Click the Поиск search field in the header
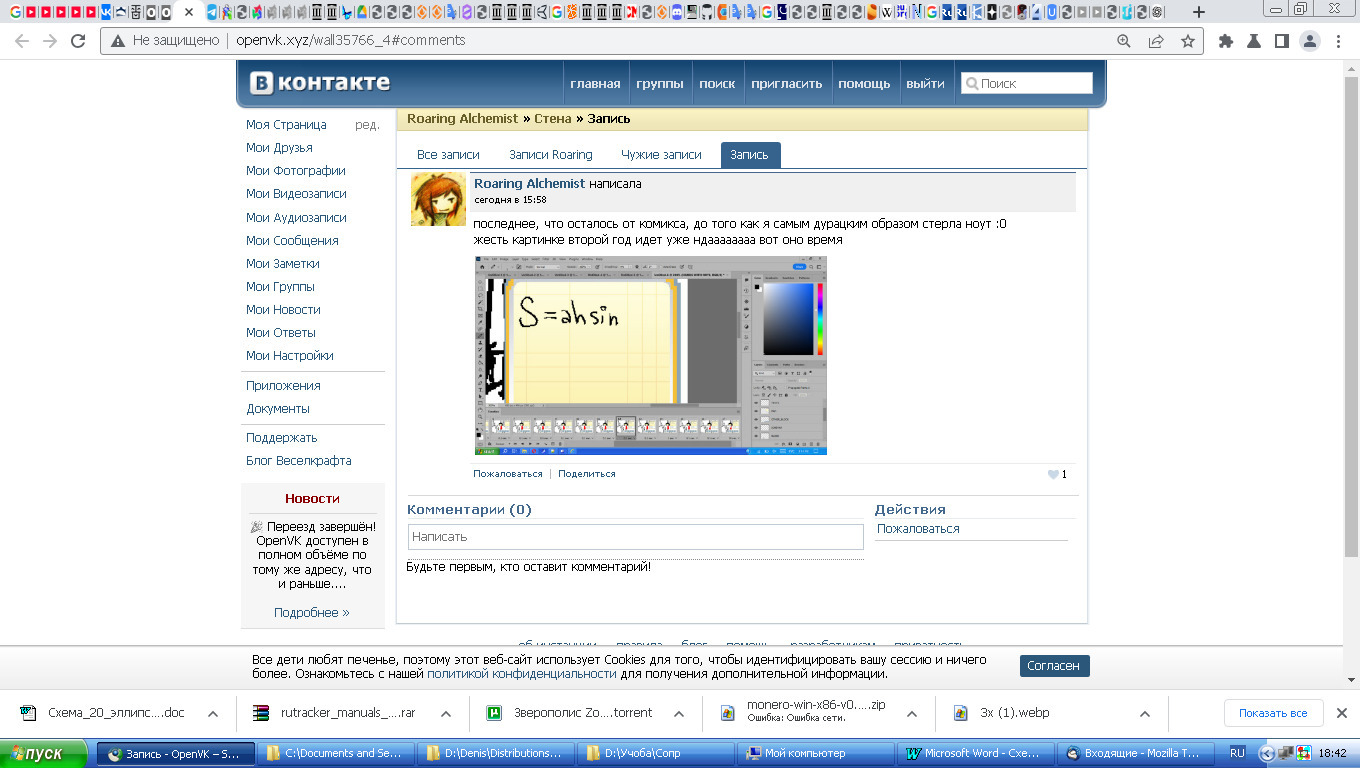This screenshot has width=1360, height=768. (1027, 83)
